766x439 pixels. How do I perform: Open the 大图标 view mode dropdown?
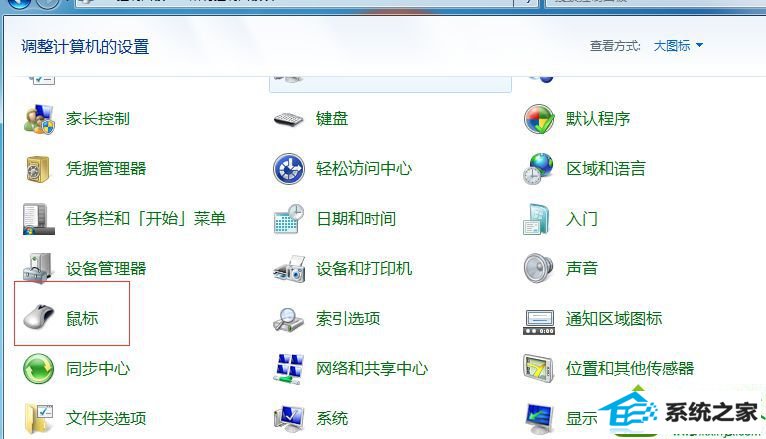click(x=678, y=46)
